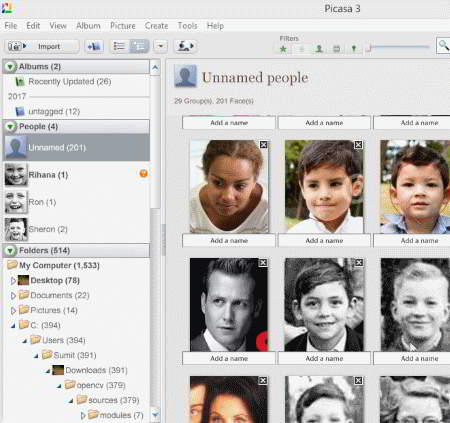The height and width of the screenshot is (423, 450).
Task: Click the Import button
Action: 42,47
